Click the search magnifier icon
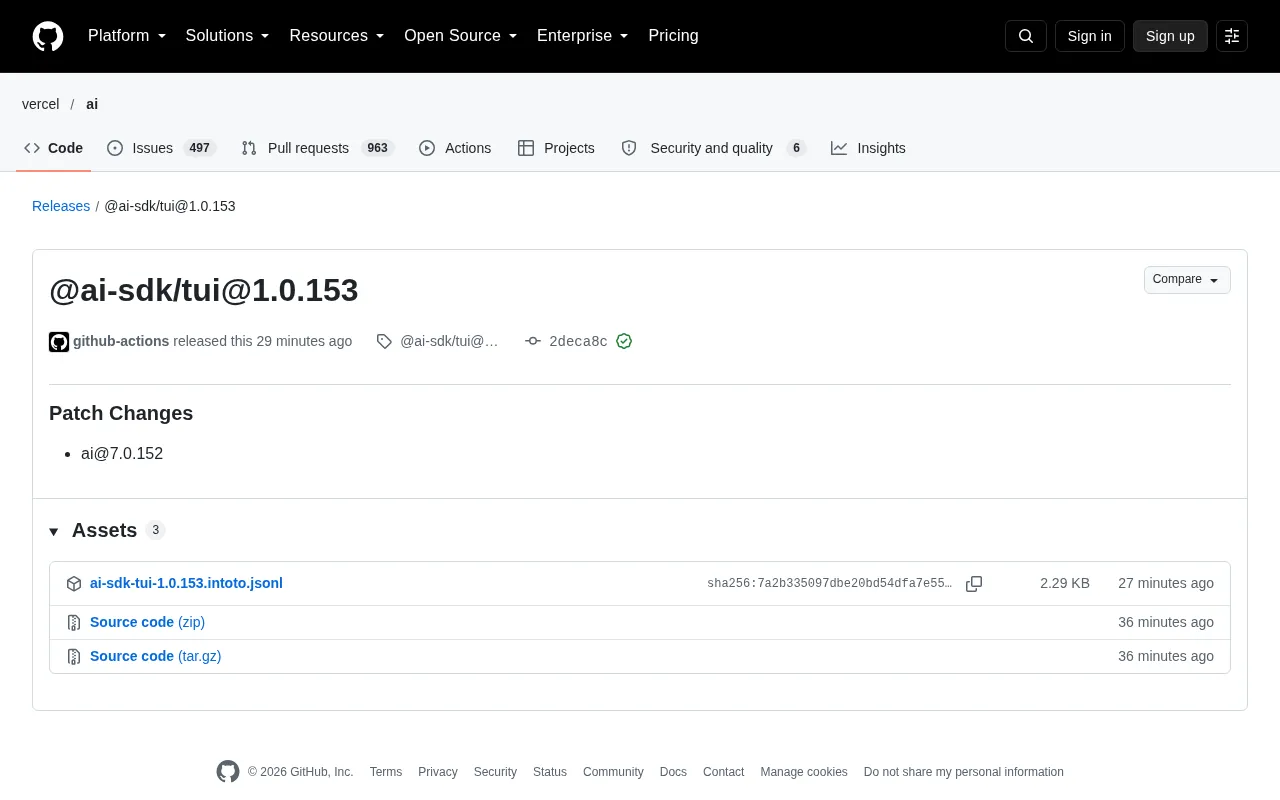The width and height of the screenshot is (1280, 800). click(x=1026, y=36)
